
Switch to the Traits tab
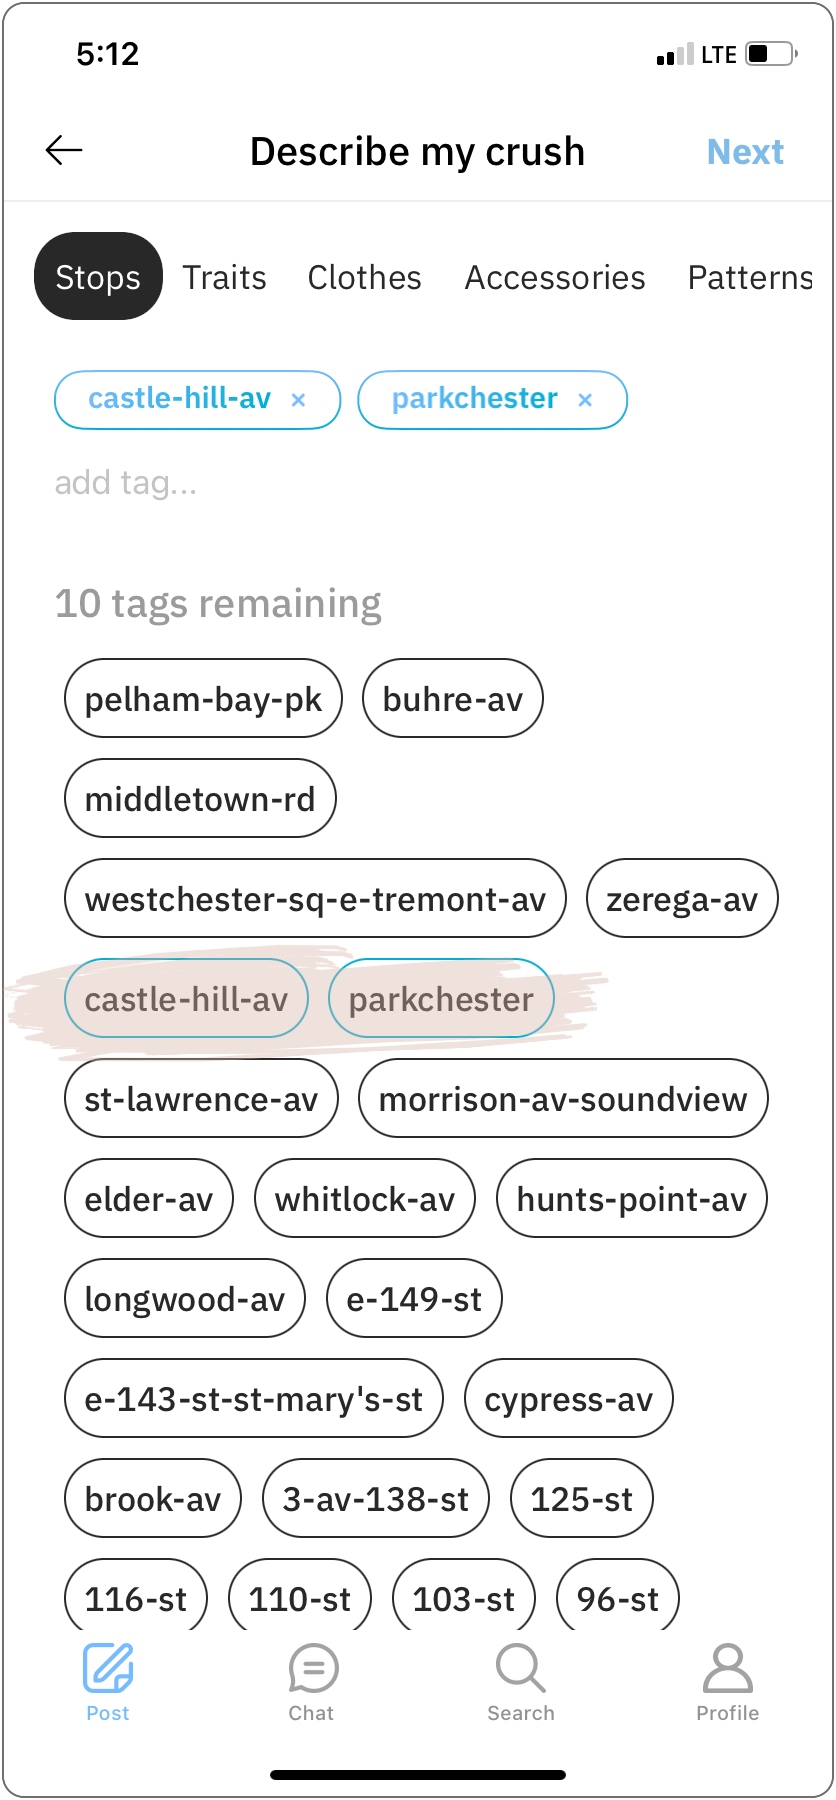[225, 277]
